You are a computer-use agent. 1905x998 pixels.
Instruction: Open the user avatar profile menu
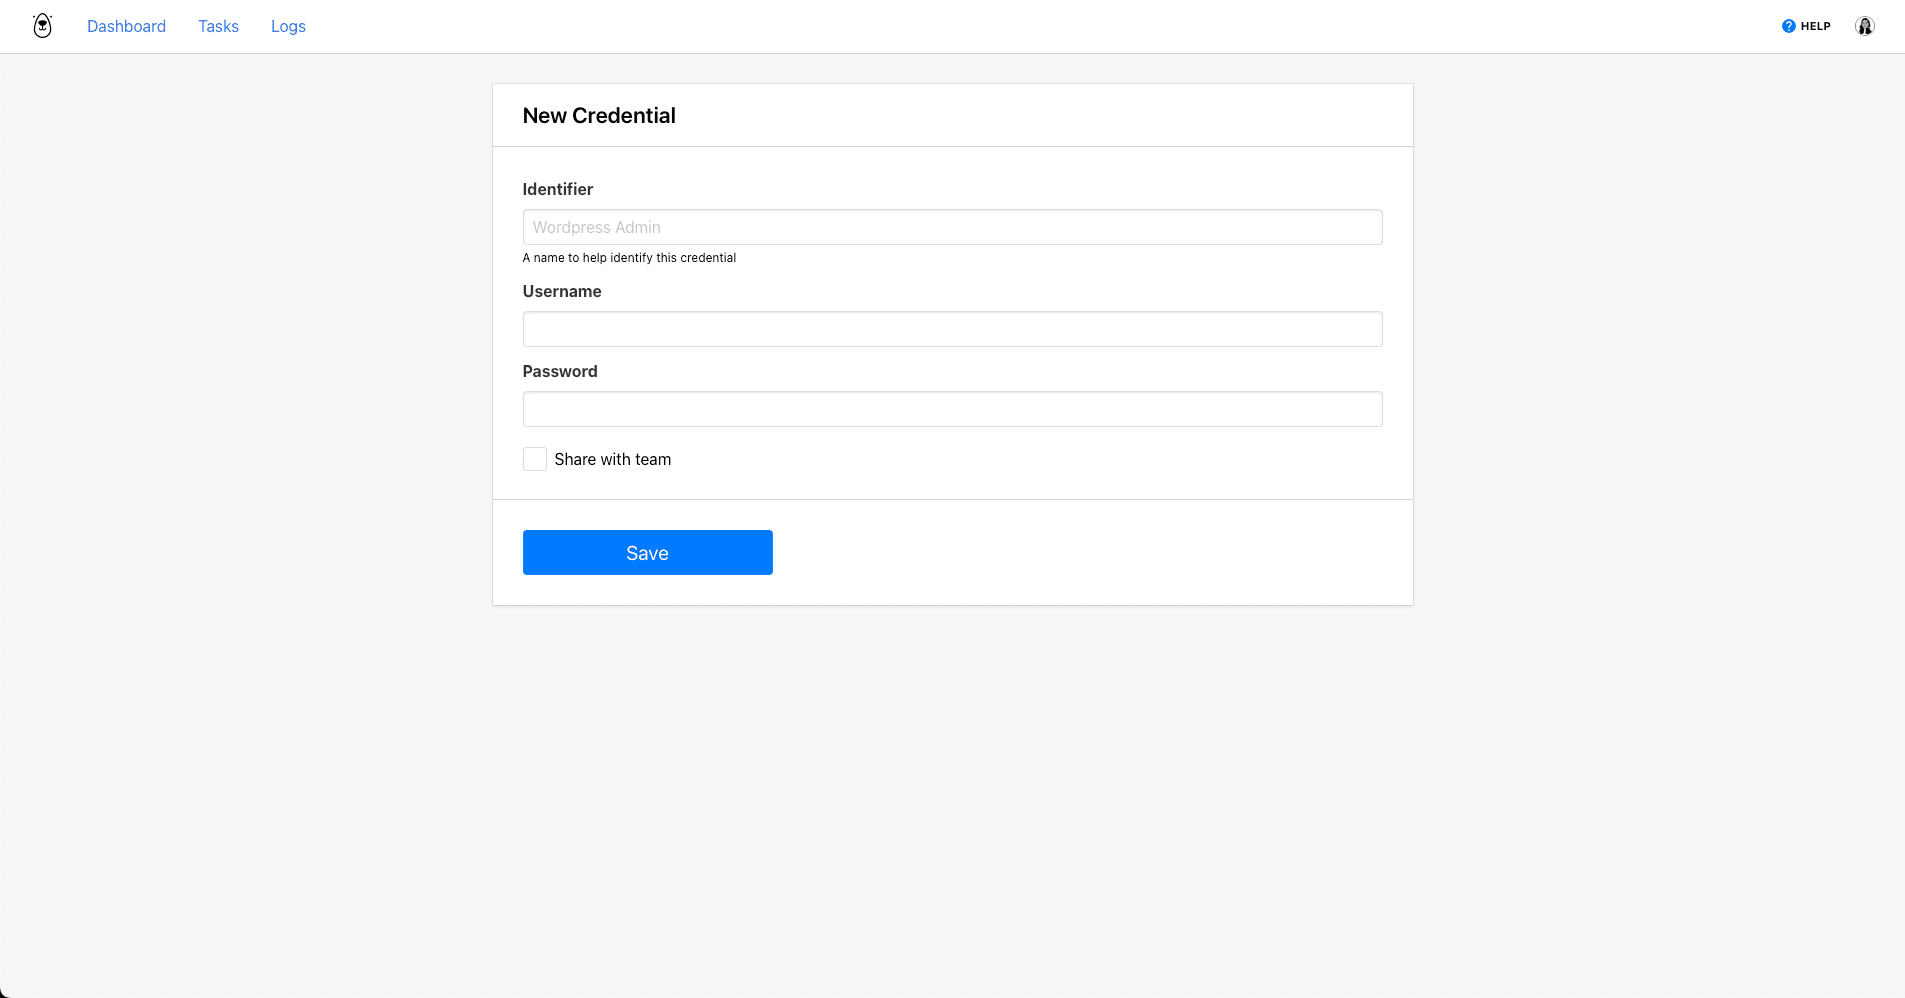coord(1864,26)
